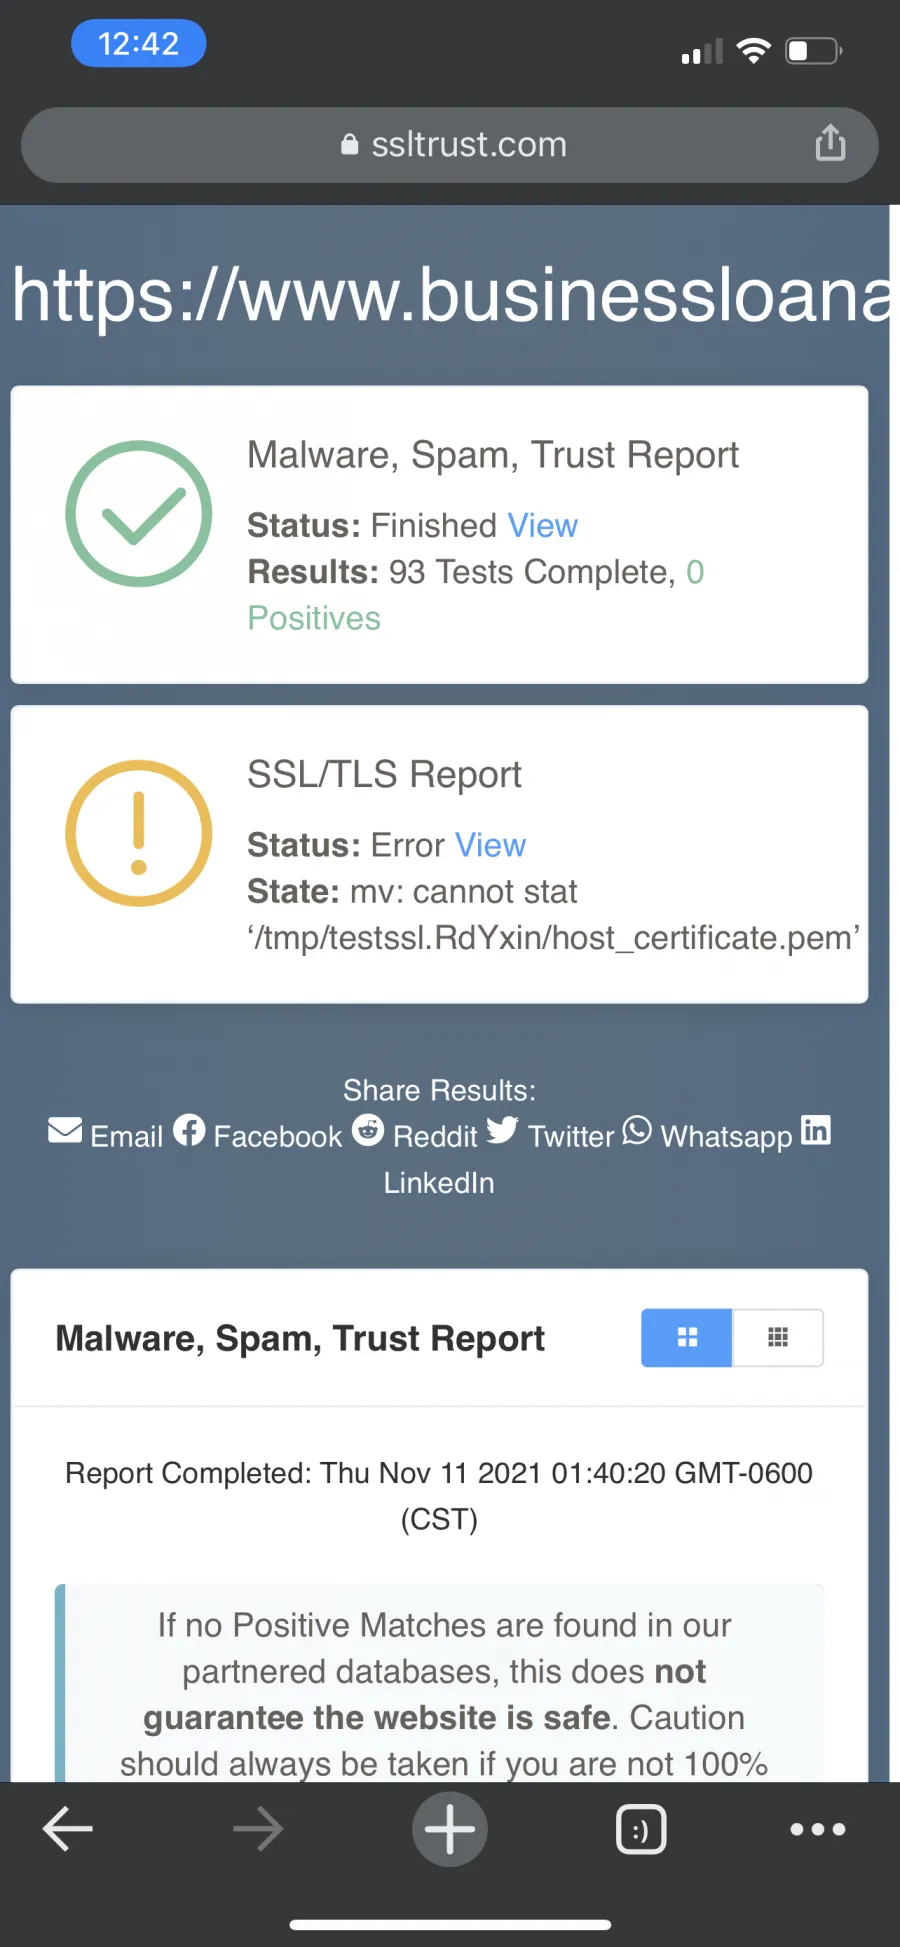Share results via Whatsapp icon

(637, 1130)
